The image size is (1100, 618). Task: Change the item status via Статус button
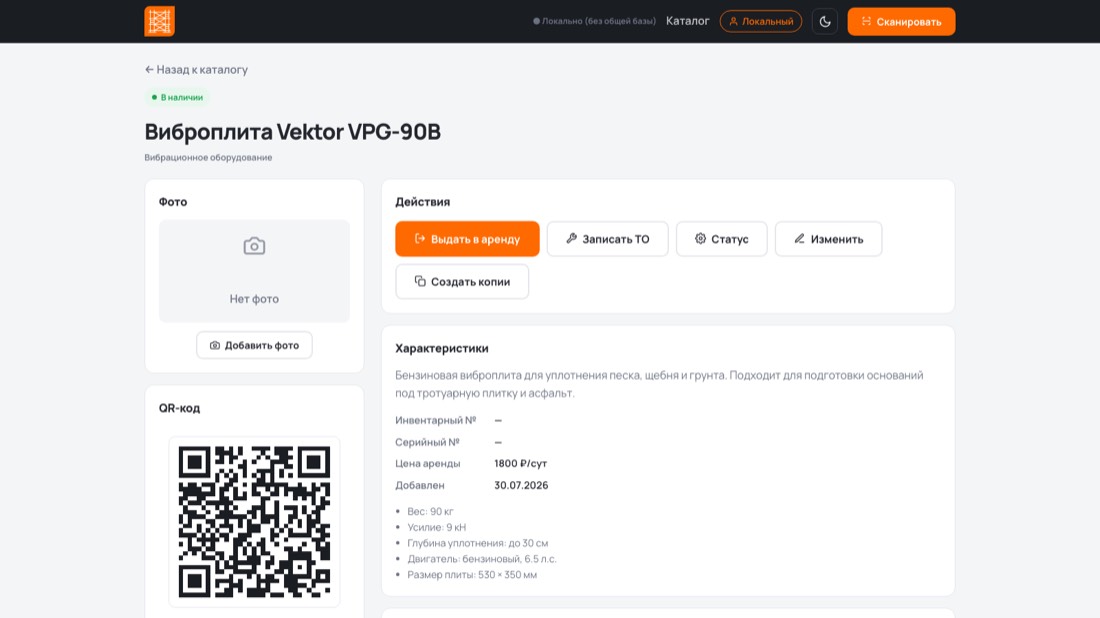pos(721,239)
